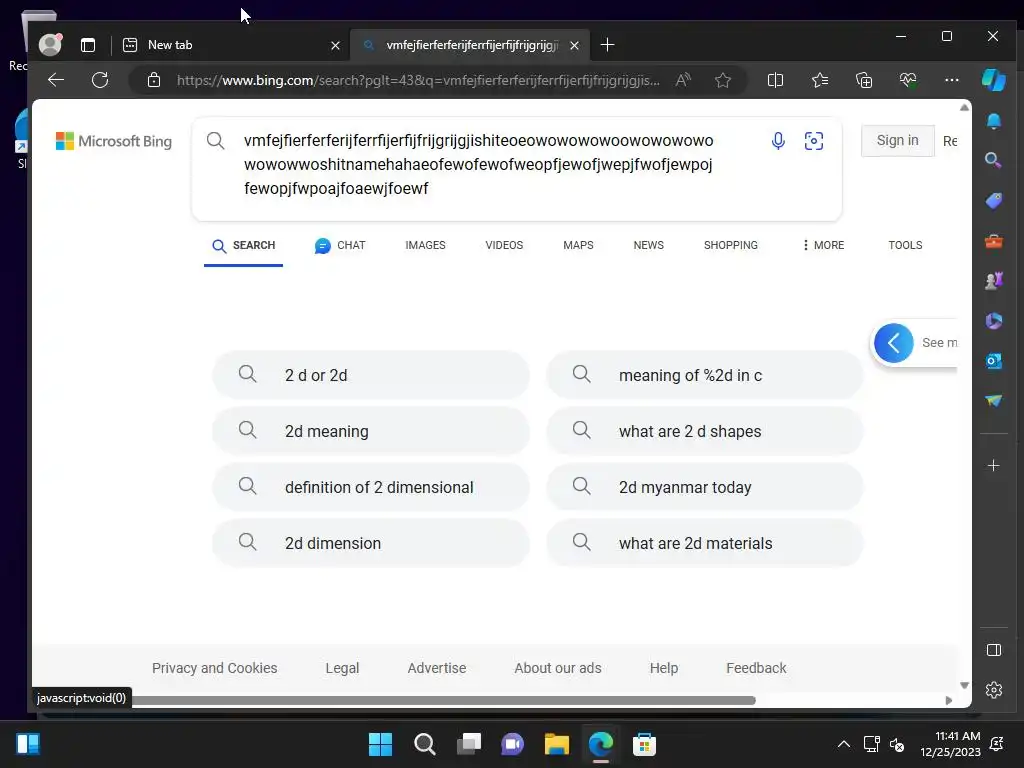Image resolution: width=1024 pixels, height=768 pixels.
Task: Expand the blue See more arrow button
Action: pyautogui.click(x=893, y=343)
